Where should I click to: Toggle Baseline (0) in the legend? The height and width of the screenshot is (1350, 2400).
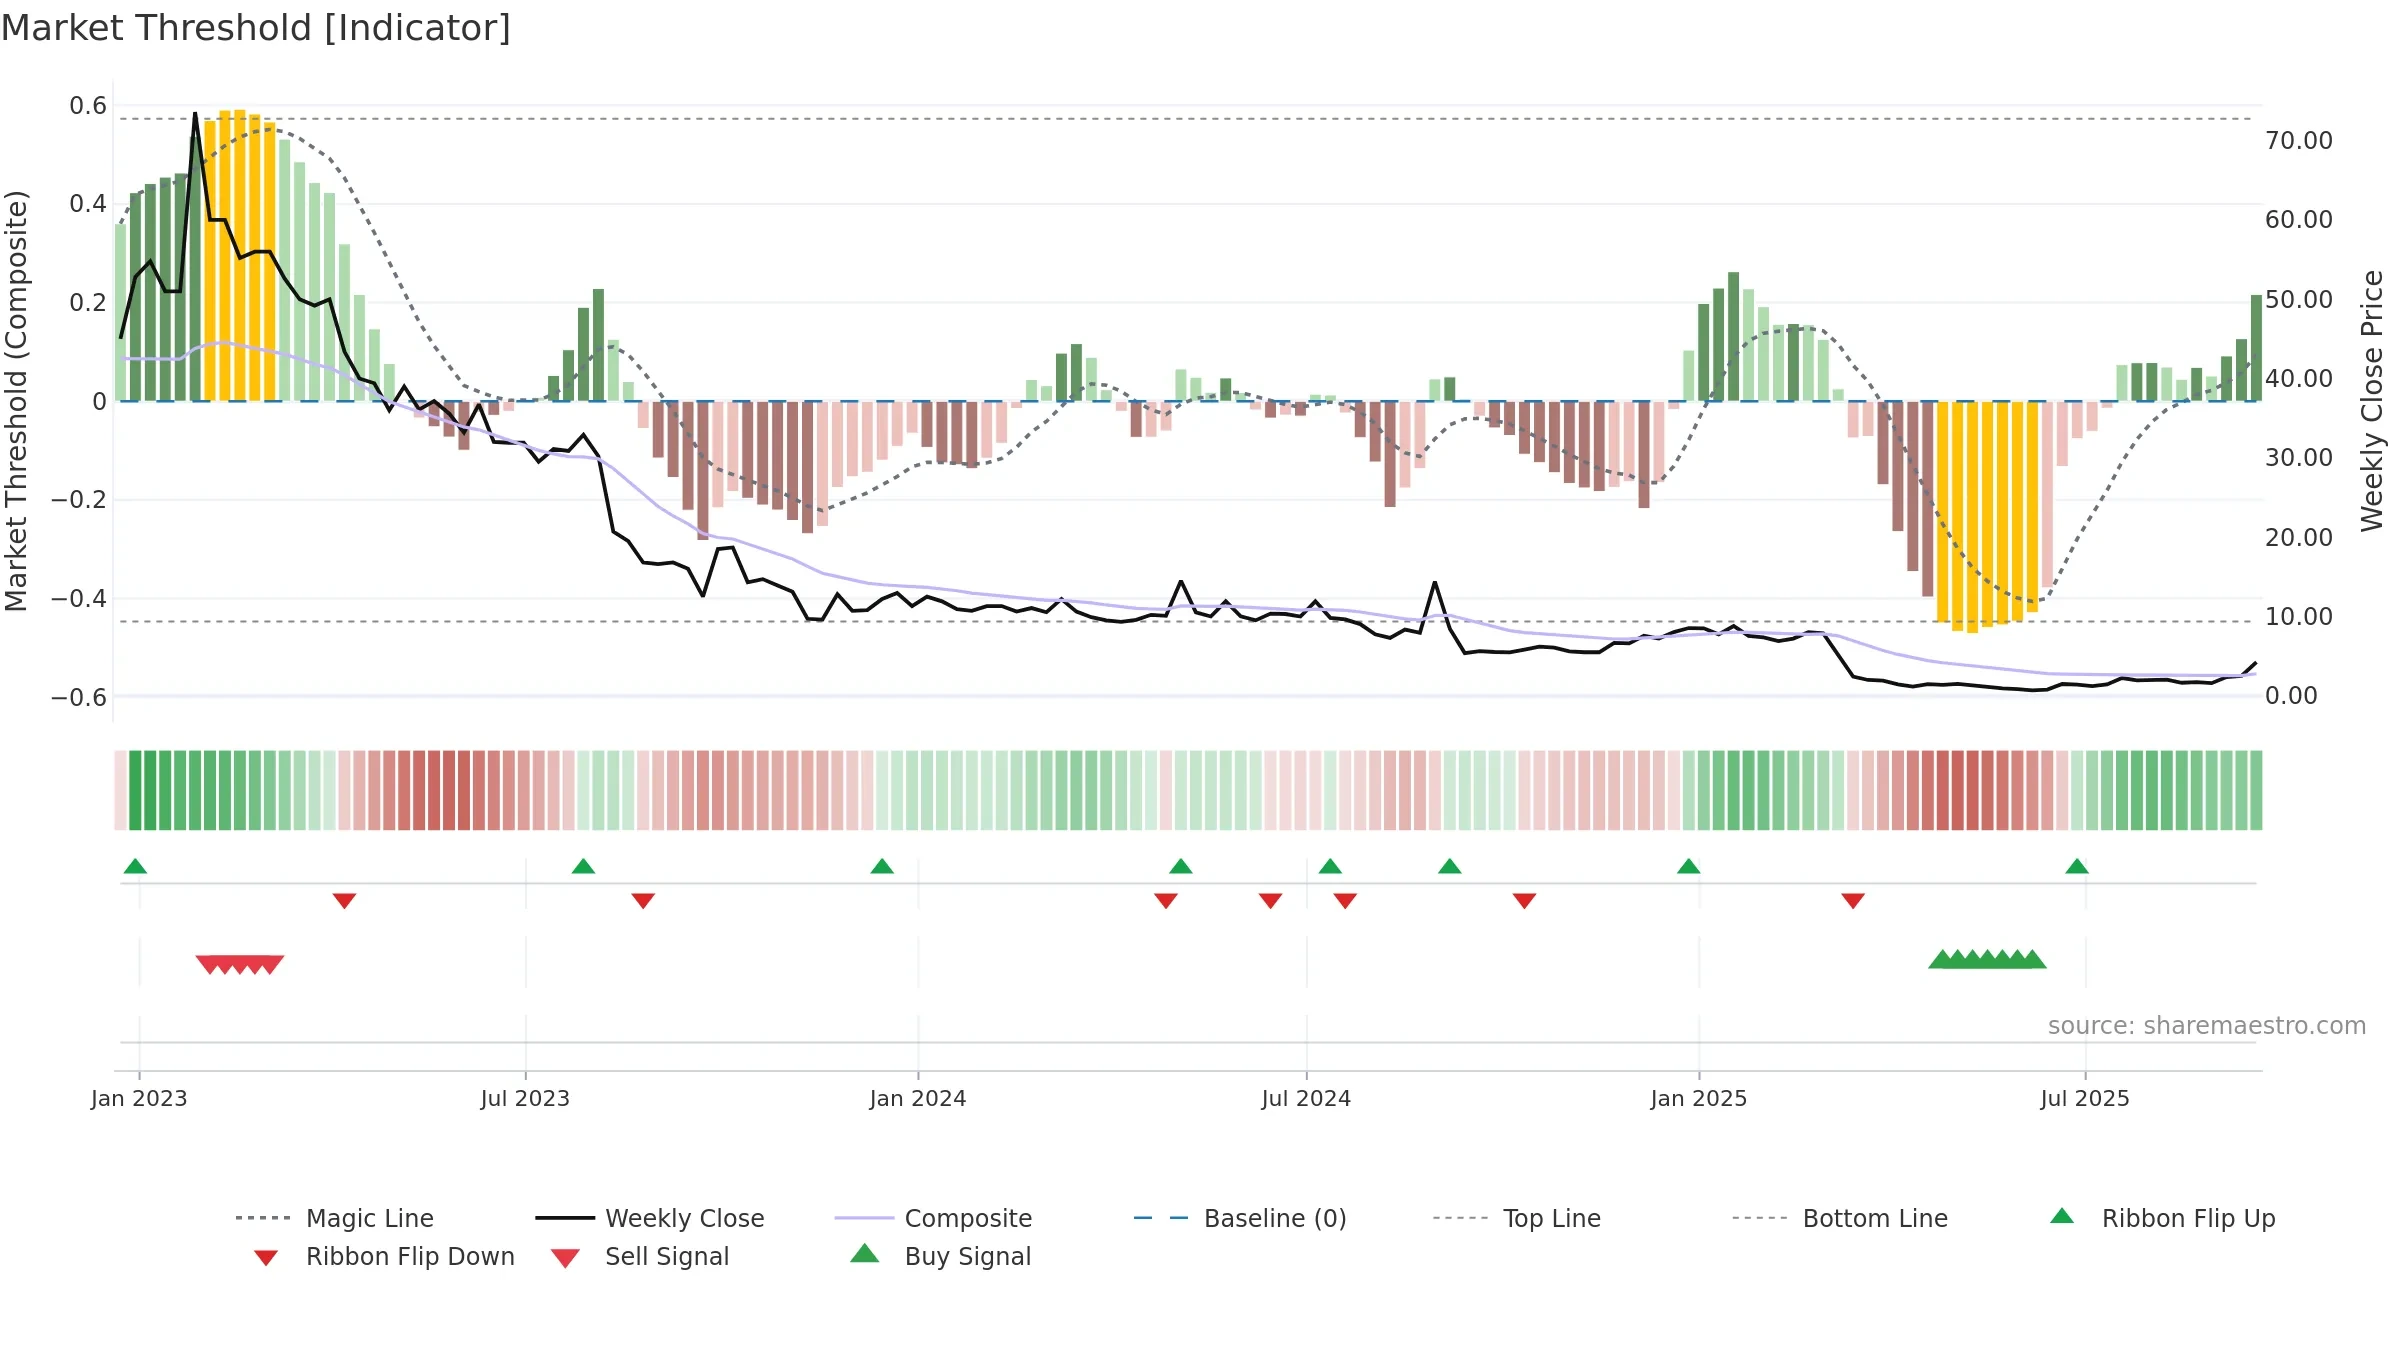1240,1218
